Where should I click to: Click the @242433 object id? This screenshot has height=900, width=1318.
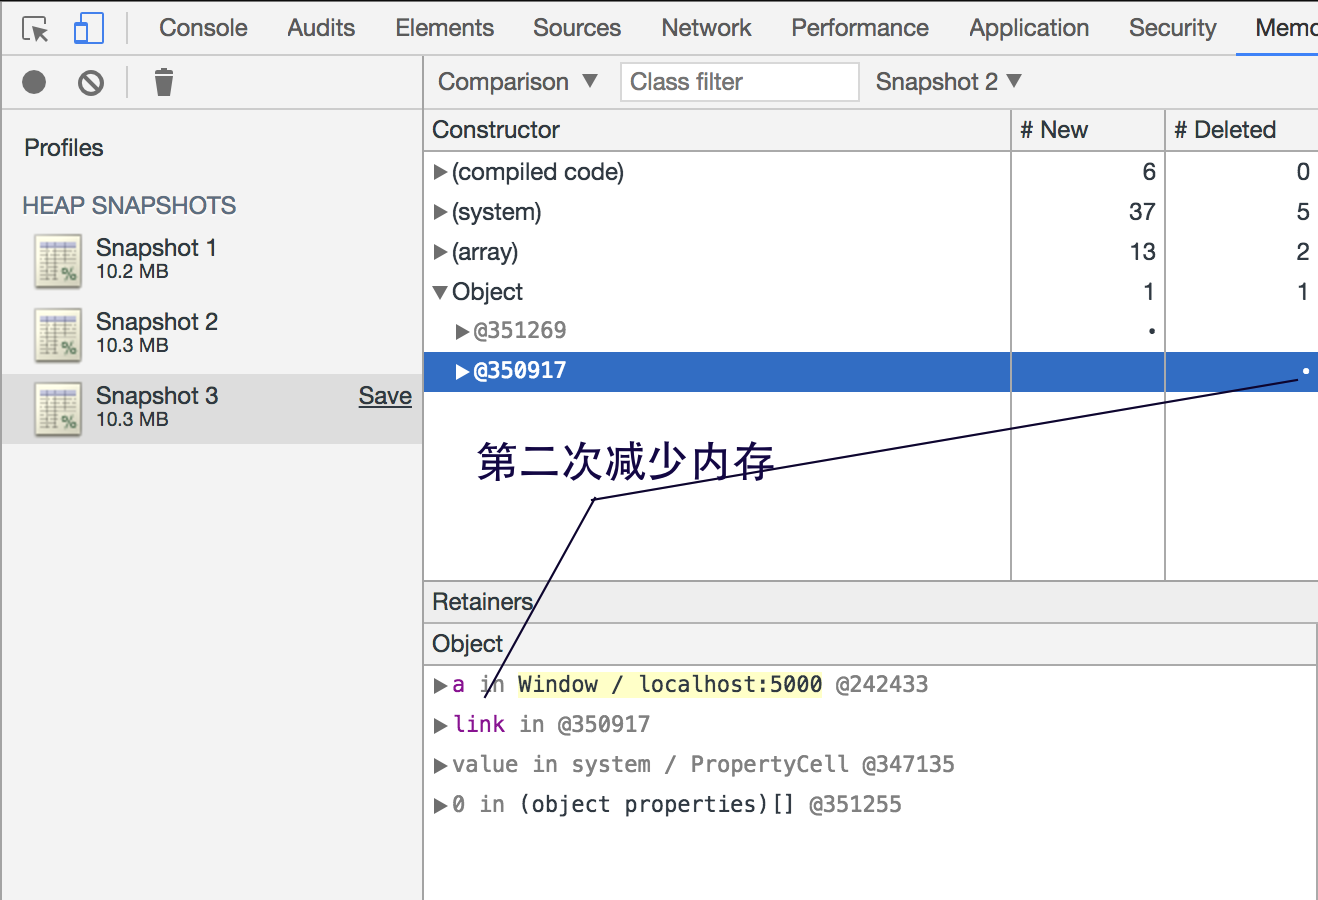(x=882, y=684)
